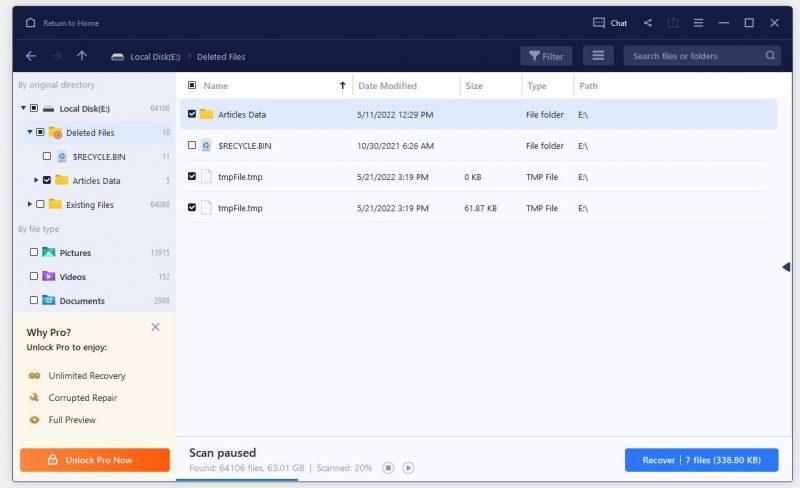Click the Return to Home icon

tap(30, 23)
